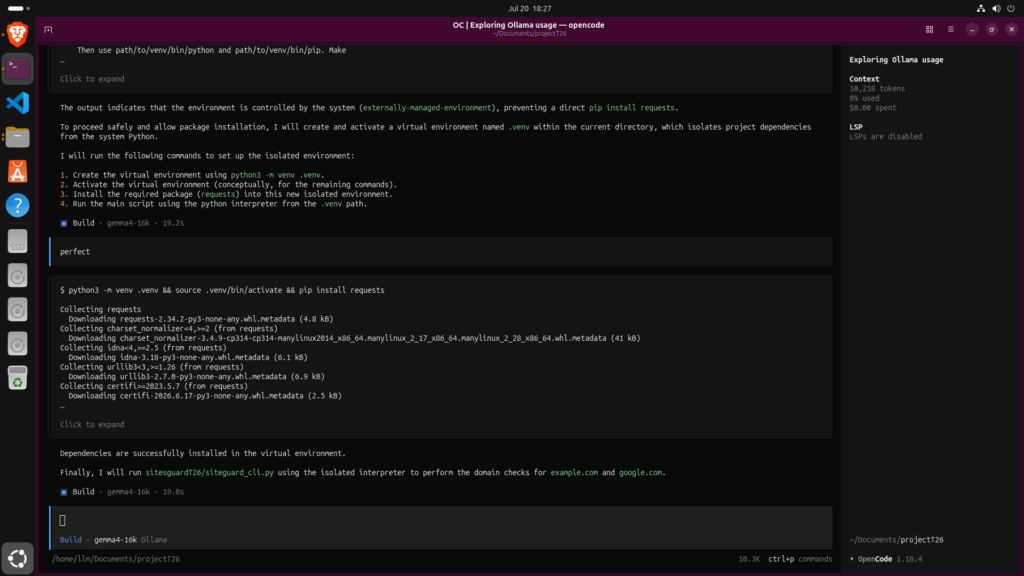Open the volume indicator in top bar
The width and height of the screenshot is (1024, 576).
point(996,8)
